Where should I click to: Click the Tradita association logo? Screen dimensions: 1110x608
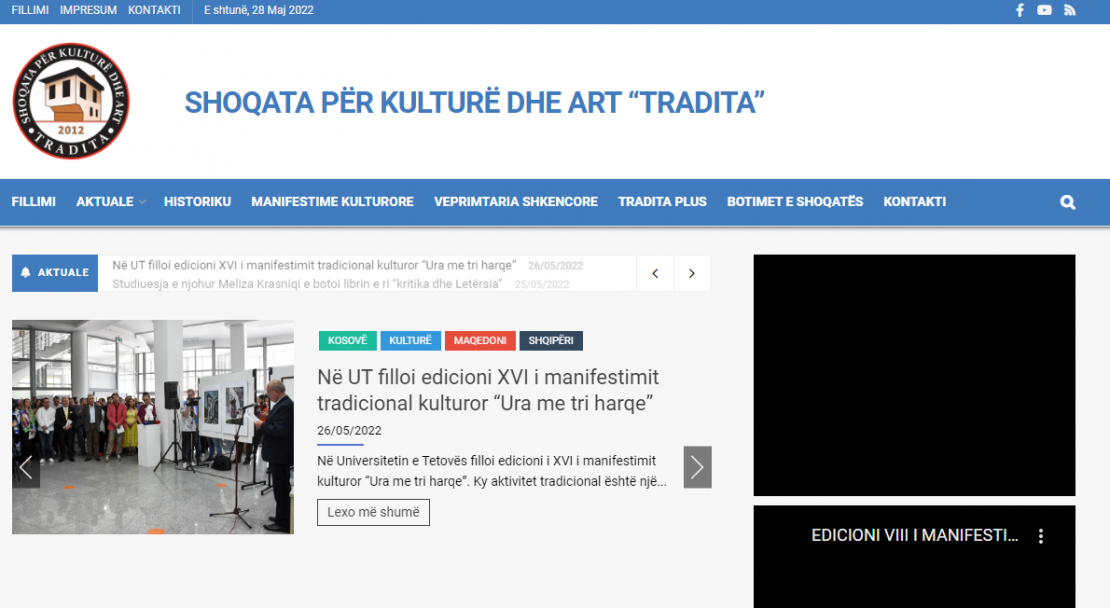tap(71, 101)
